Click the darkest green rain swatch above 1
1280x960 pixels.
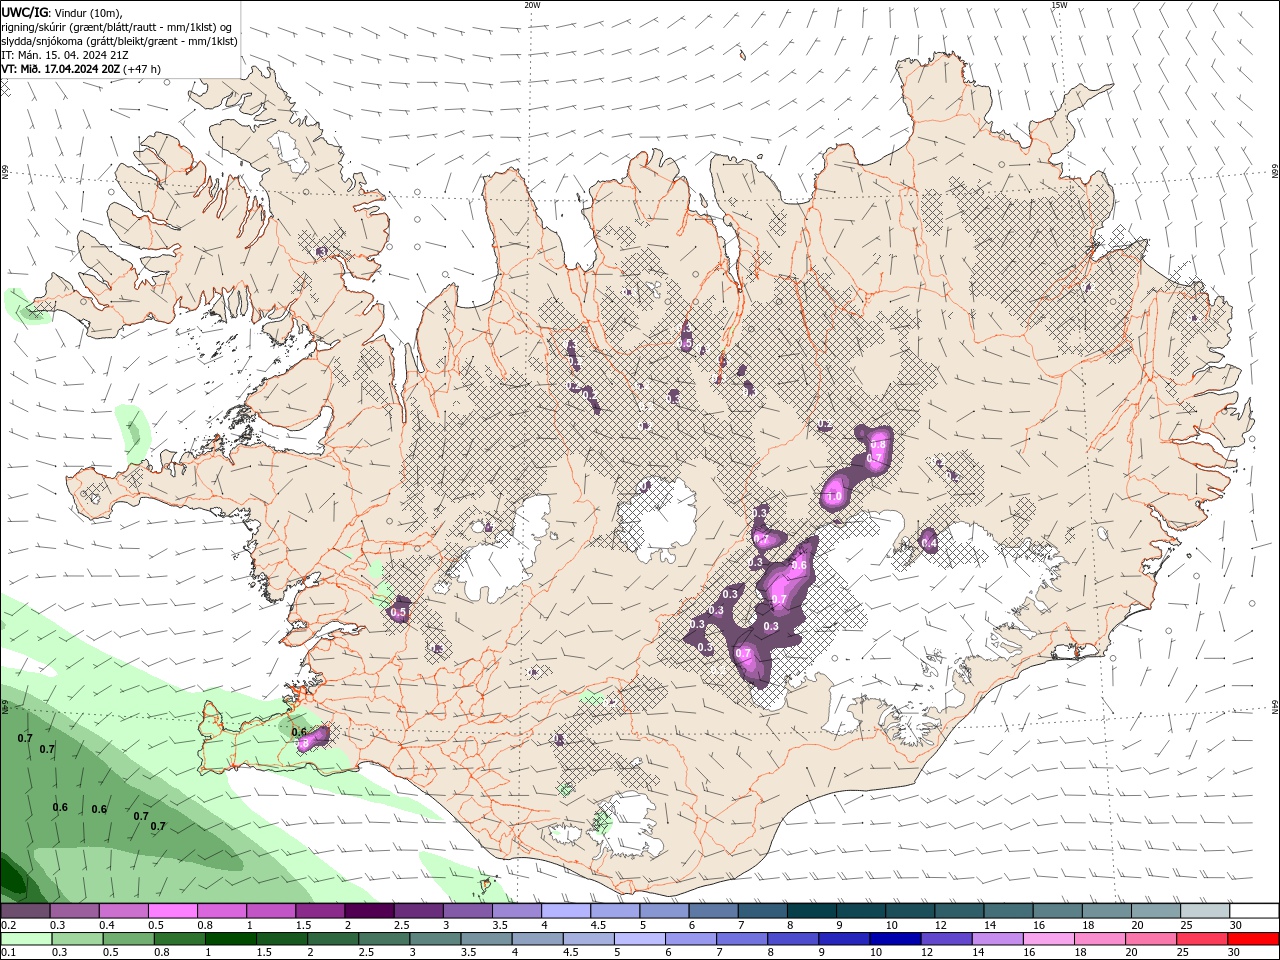[231, 939]
